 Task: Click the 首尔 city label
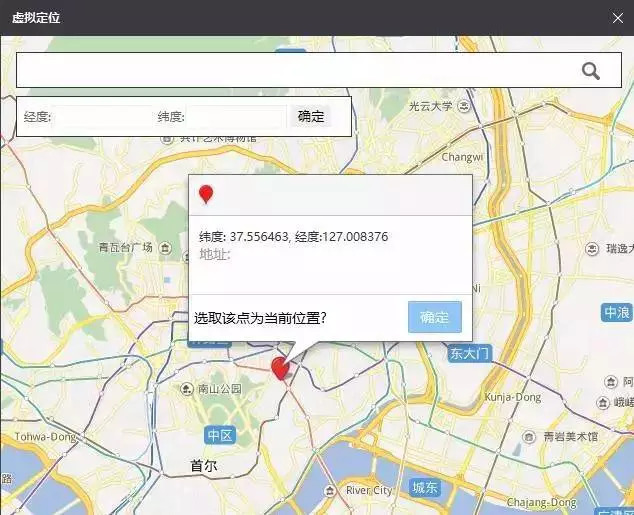point(204,466)
